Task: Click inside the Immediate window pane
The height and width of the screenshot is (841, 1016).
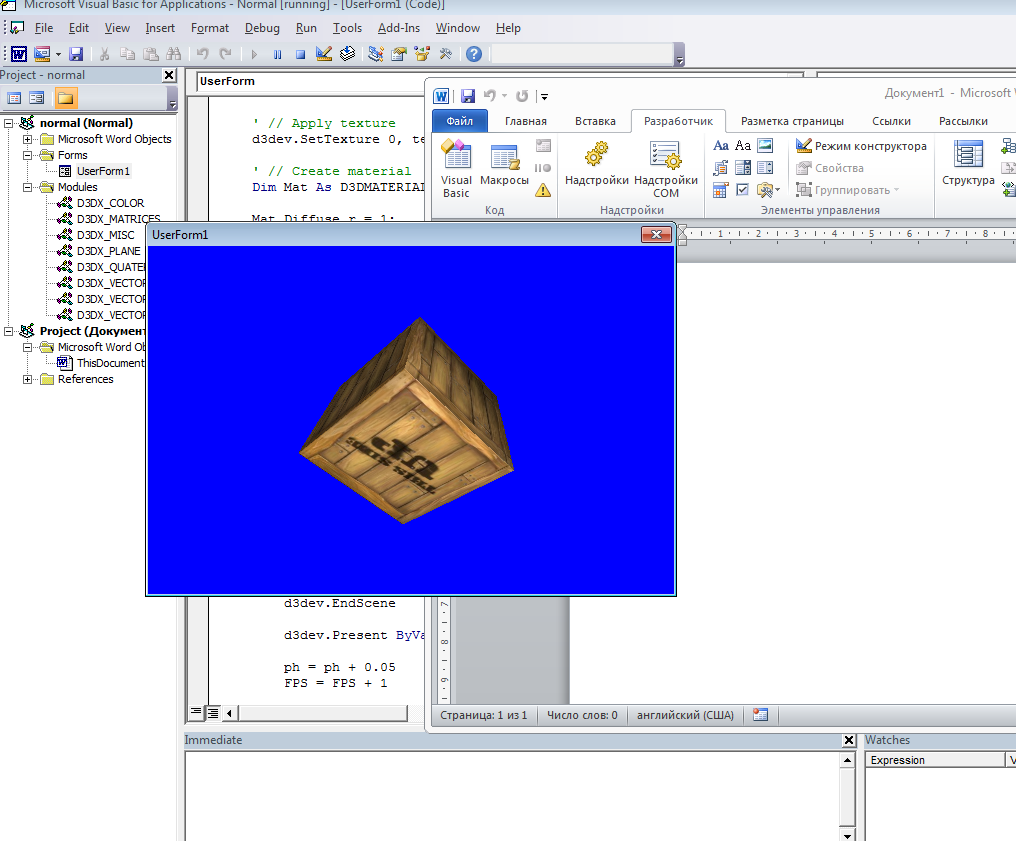Action: click(x=510, y=790)
